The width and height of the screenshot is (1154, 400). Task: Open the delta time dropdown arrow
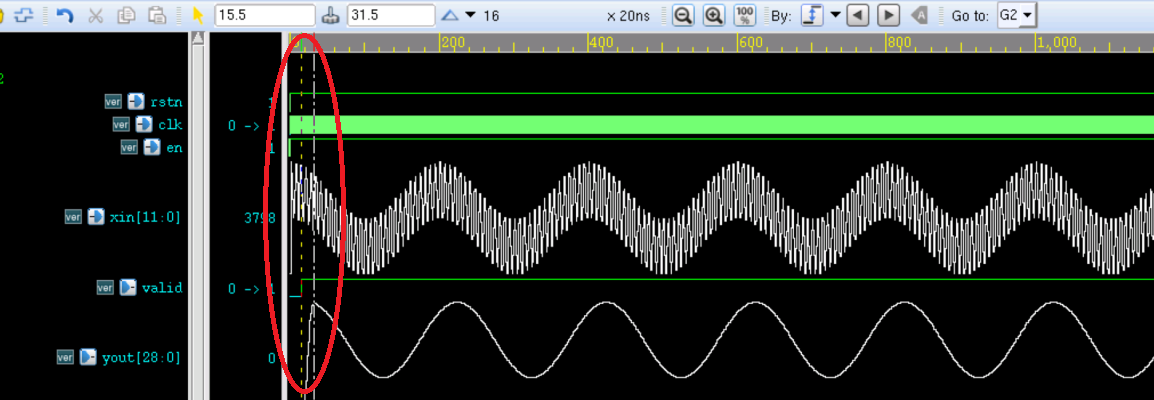click(471, 16)
